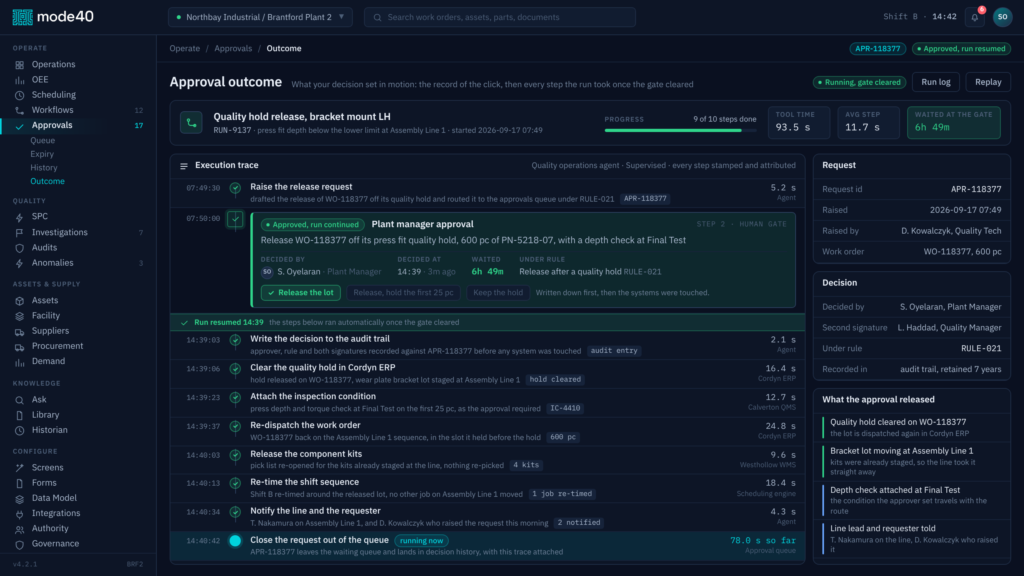
Task: Click the Running, gate cleared status pill
Action: [x=859, y=82]
